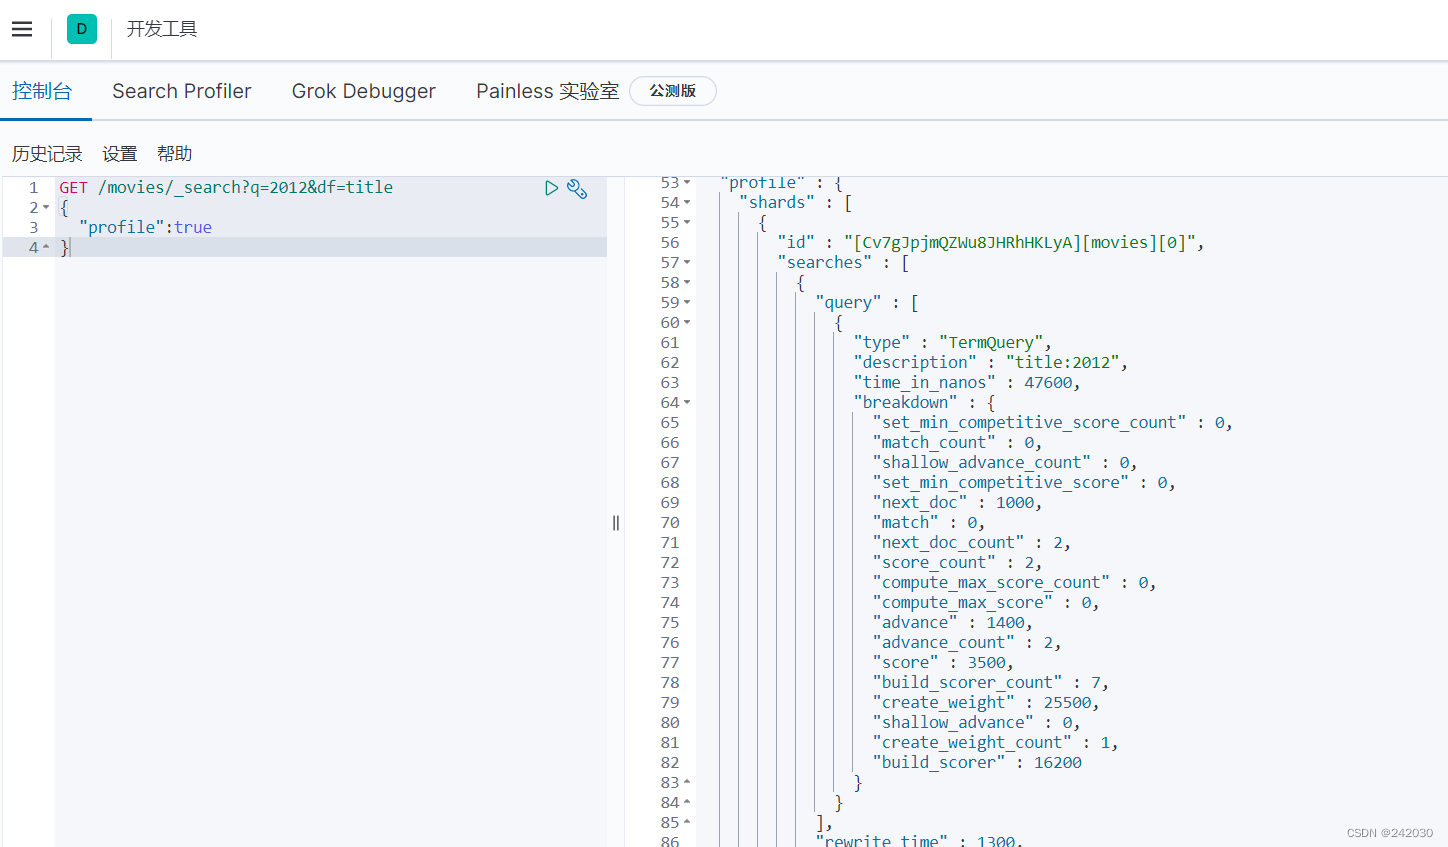Open the hamburger navigation menu
1448x847 pixels.
[22, 29]
